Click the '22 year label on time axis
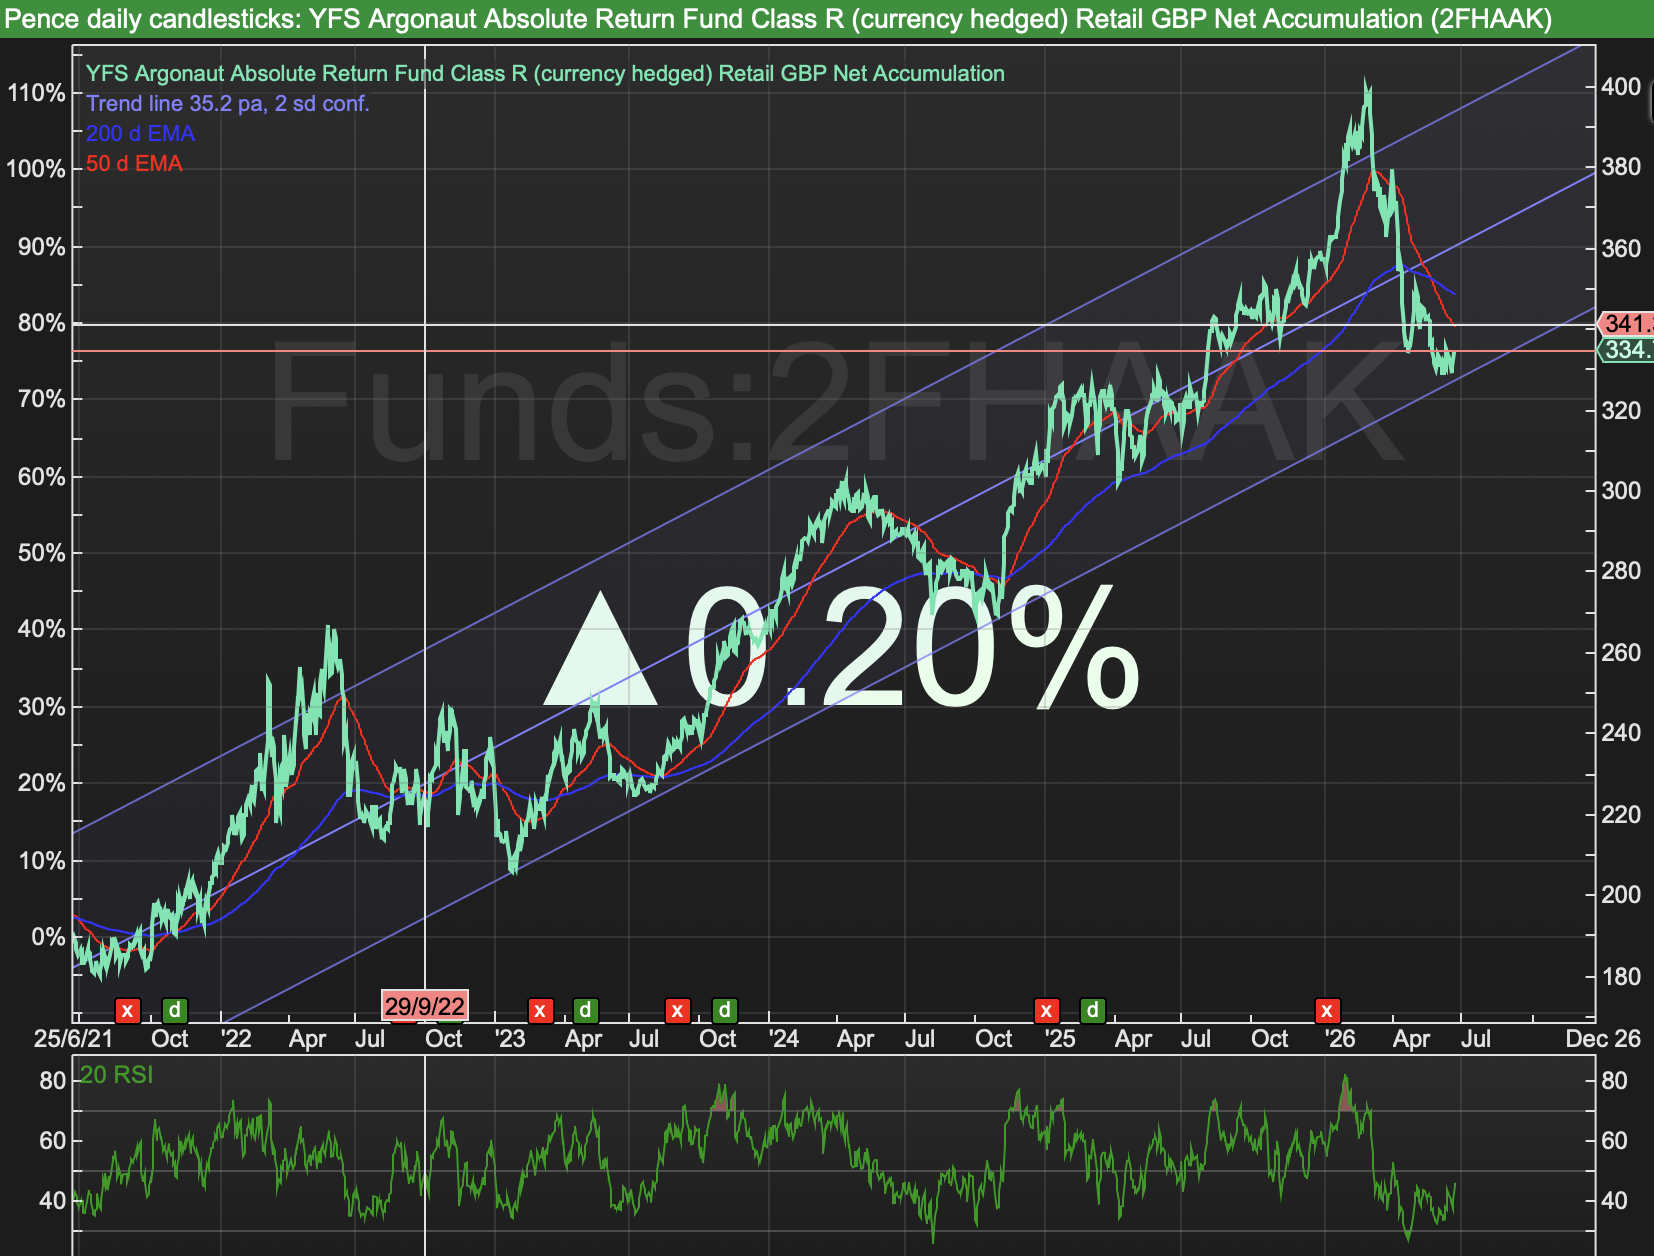The image size is (1654, 1256). [x=236, y=1039]
